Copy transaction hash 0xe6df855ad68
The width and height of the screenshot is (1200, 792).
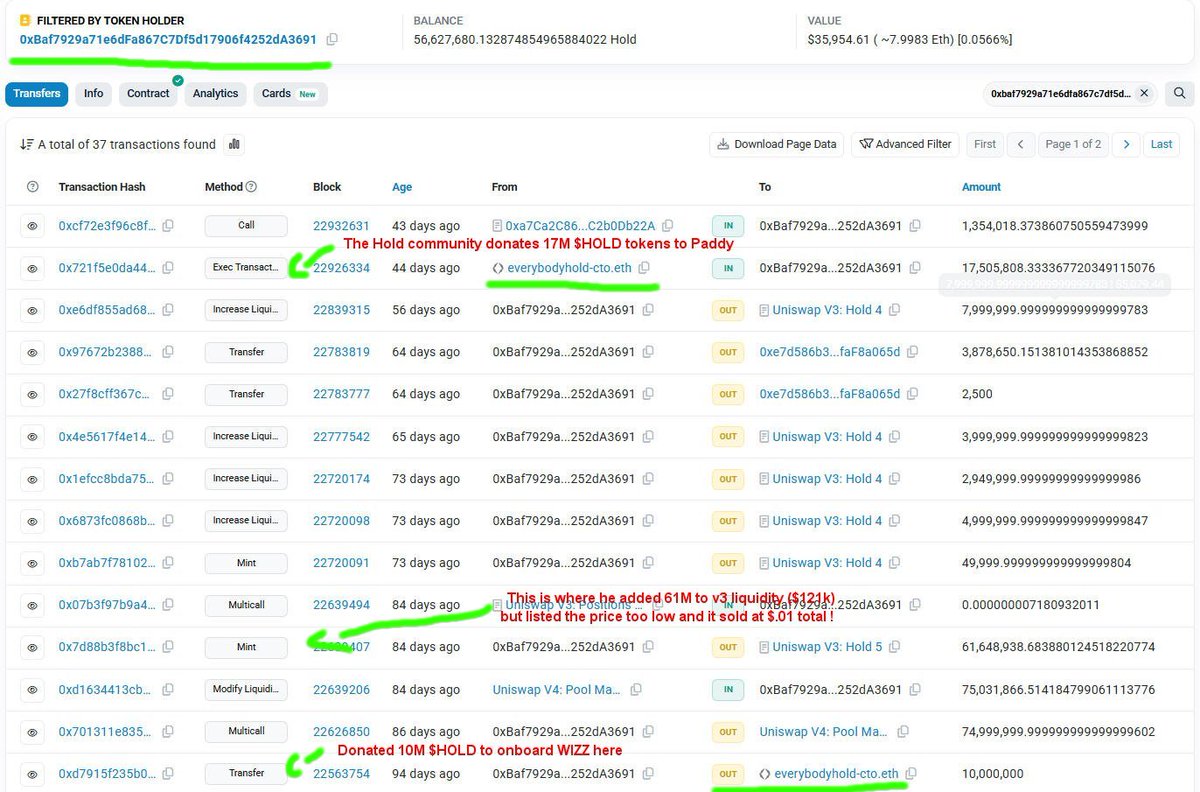[x=168, y=310]
